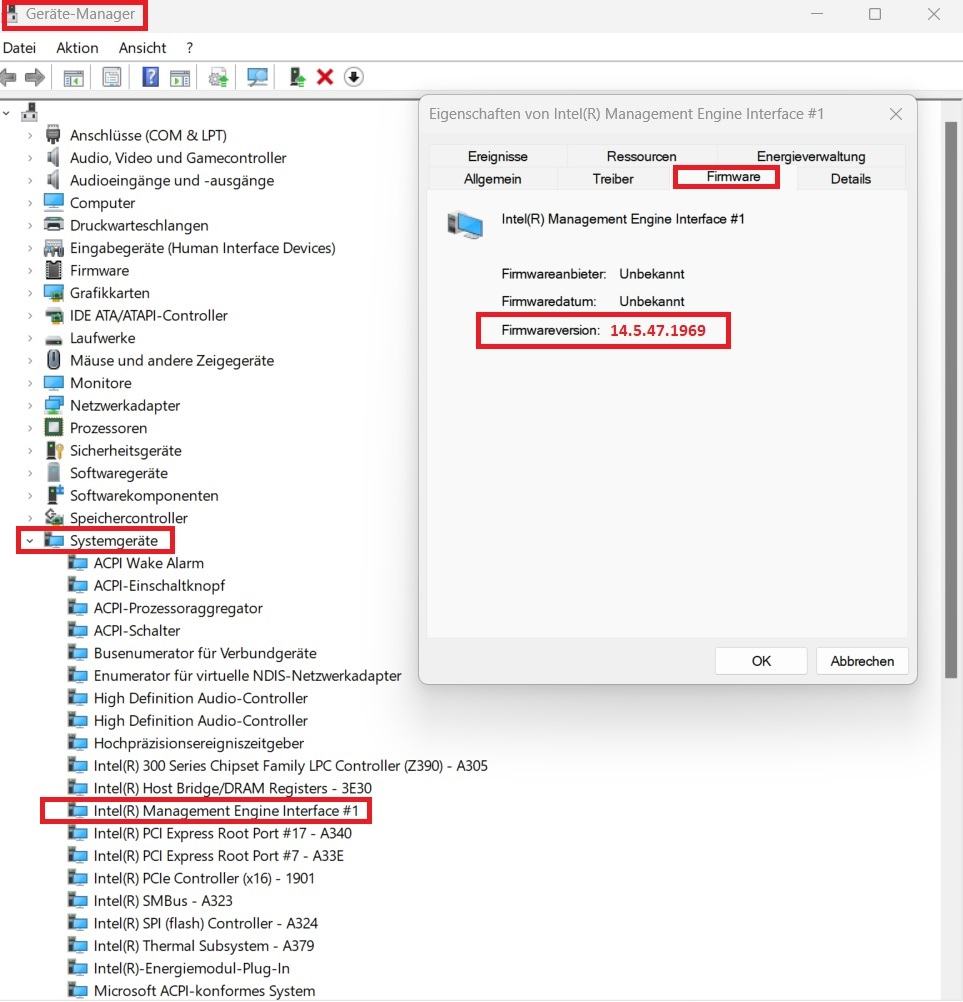Select Intel(R) Management Engine Interface #1 in tree
The width and height of the screenshot is (963, 1002).
tap(226, 811)
